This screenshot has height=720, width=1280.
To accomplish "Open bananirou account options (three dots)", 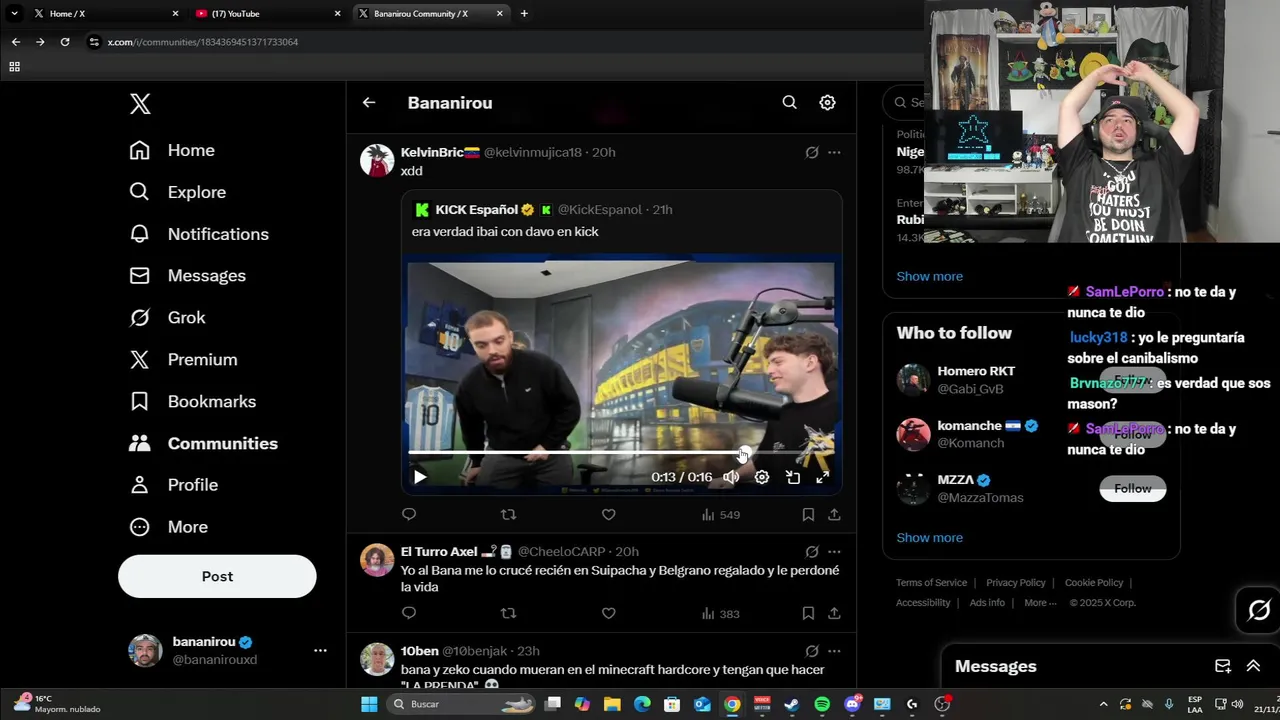I will pos(320,650).
